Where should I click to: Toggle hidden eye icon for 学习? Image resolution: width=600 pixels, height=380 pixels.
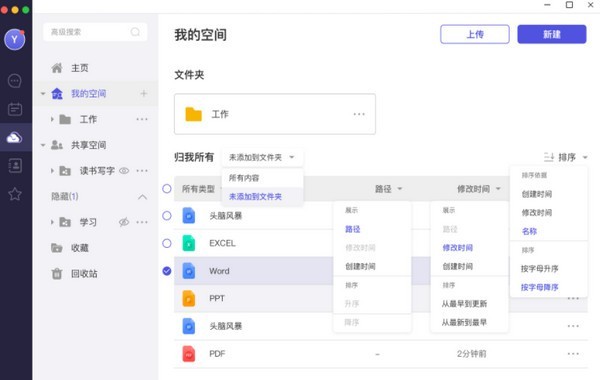pyautogui.click(x=124, y=222)
